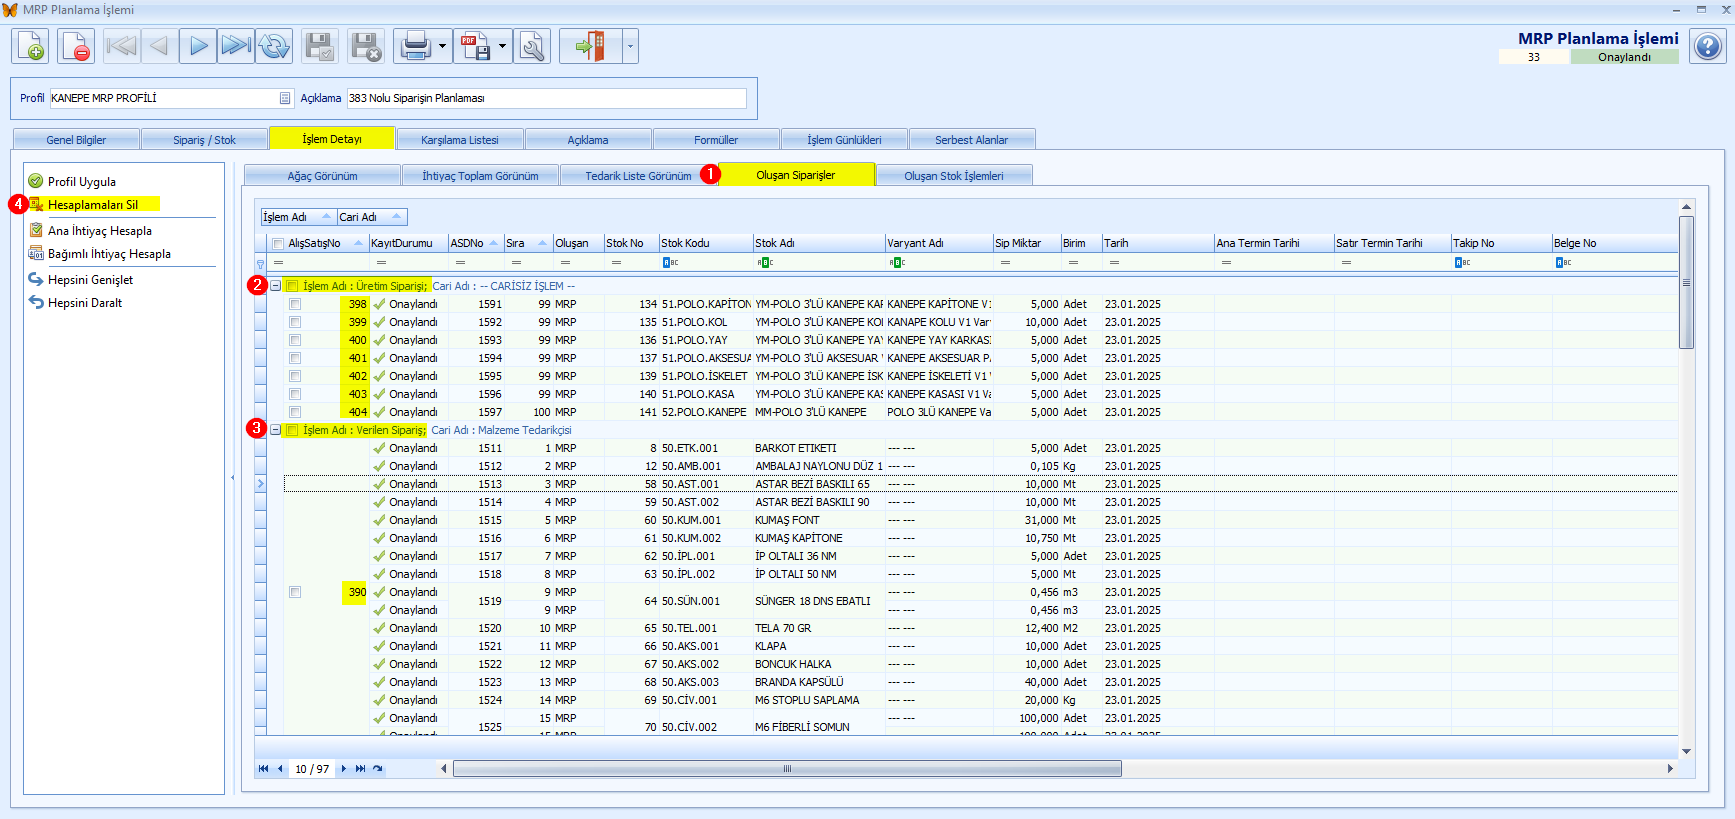Go to the next record arrow
Image resolution: width=1735 pixels, height=819 pixels.
[x=198, y=46]
